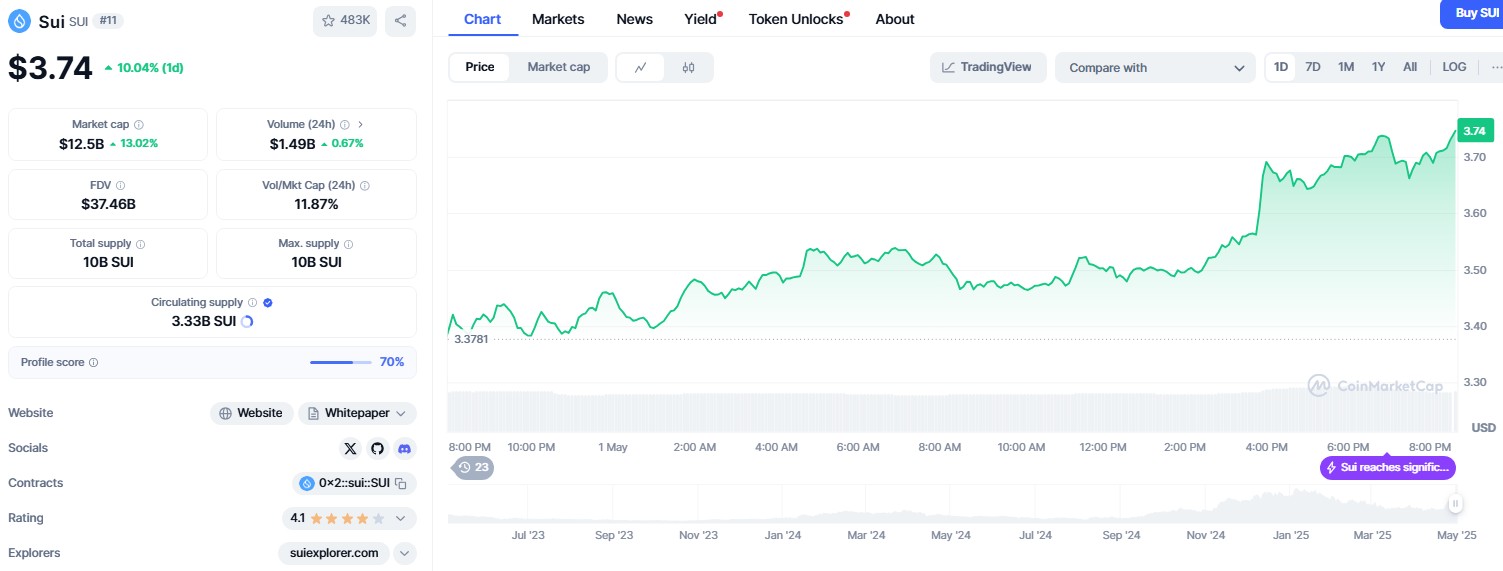
Task: Expand the Rating details chevron
Action: pyautogui.click(x=401, y=518)
